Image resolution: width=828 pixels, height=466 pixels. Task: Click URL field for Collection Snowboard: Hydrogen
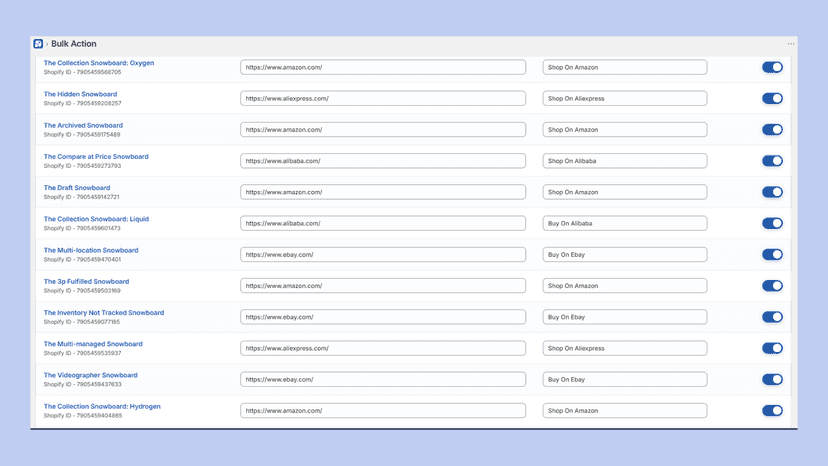[383, 410]
